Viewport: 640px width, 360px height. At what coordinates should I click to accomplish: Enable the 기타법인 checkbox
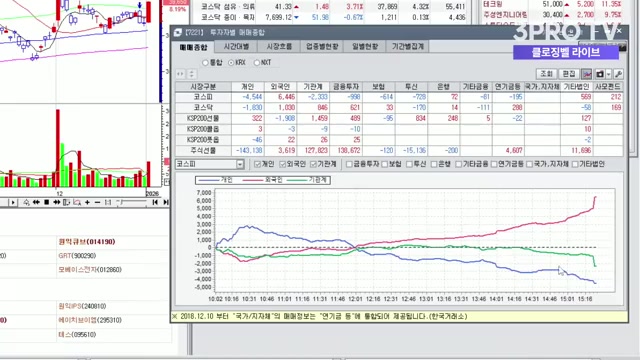click(575, 164)
